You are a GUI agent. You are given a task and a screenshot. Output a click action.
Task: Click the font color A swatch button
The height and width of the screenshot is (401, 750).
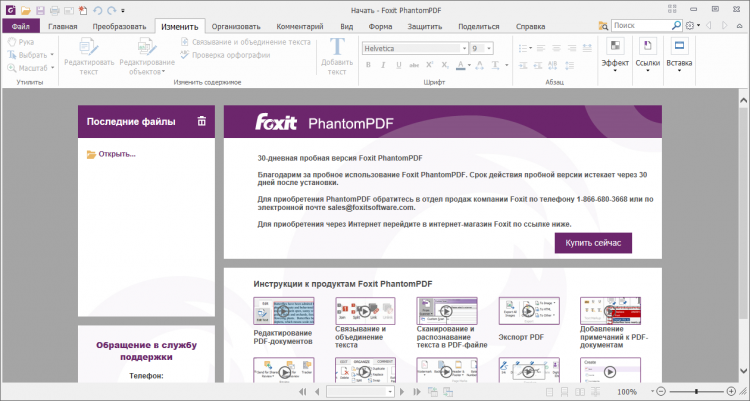[460, 65]
